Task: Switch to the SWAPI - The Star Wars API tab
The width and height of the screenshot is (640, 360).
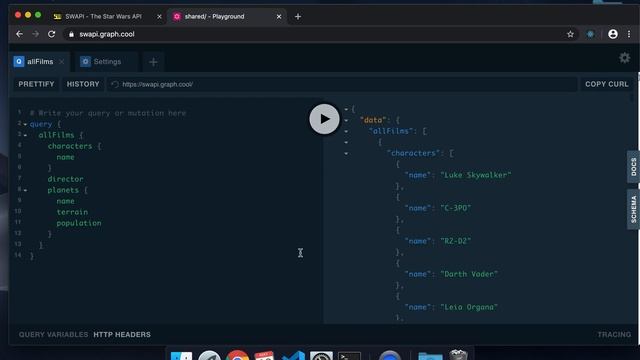Action: click(103, 17)
